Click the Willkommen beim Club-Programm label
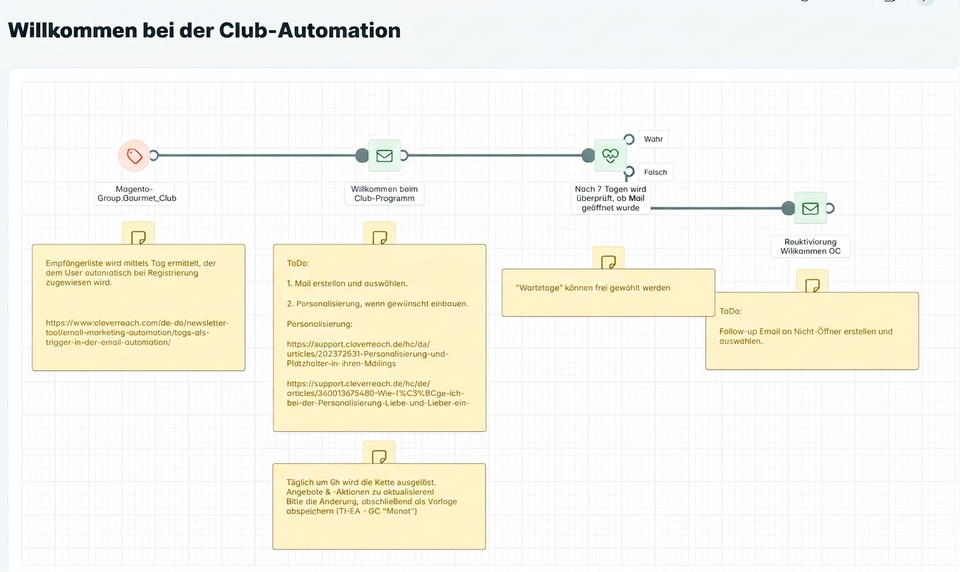Screen dimensions: 960x572 click(x=384, y=194)
